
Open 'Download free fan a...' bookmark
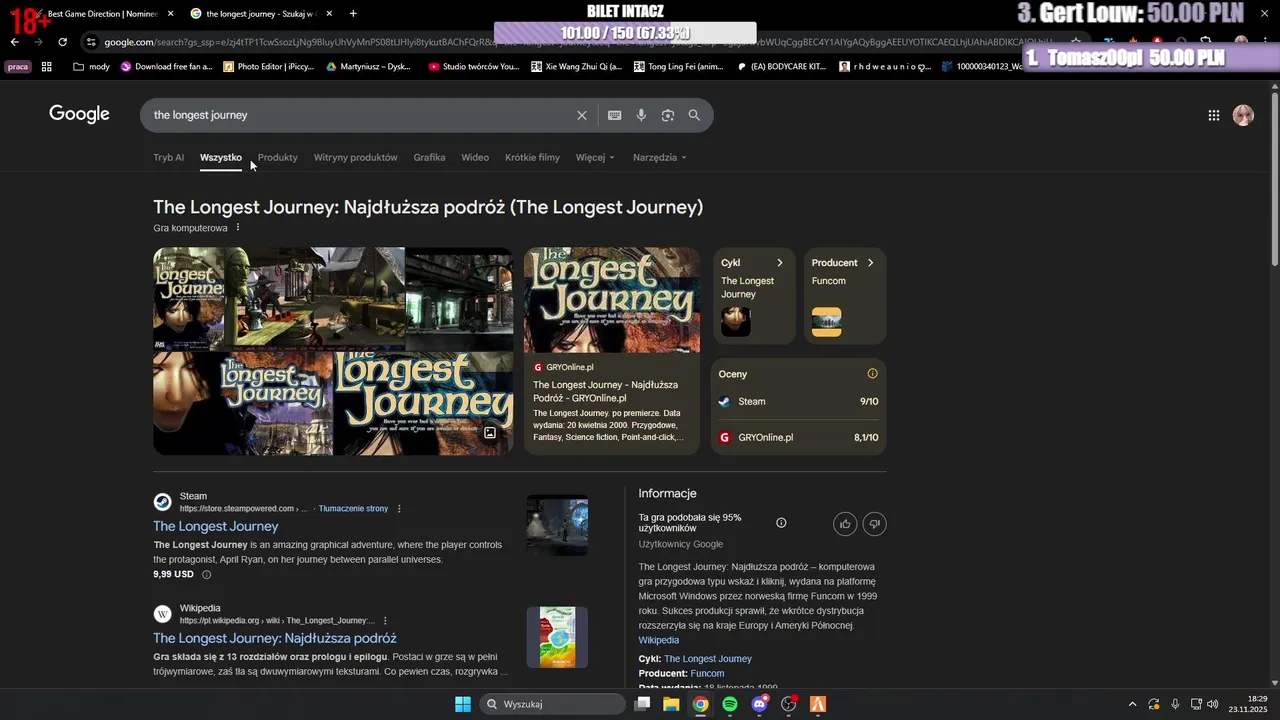tap(166, 67)
